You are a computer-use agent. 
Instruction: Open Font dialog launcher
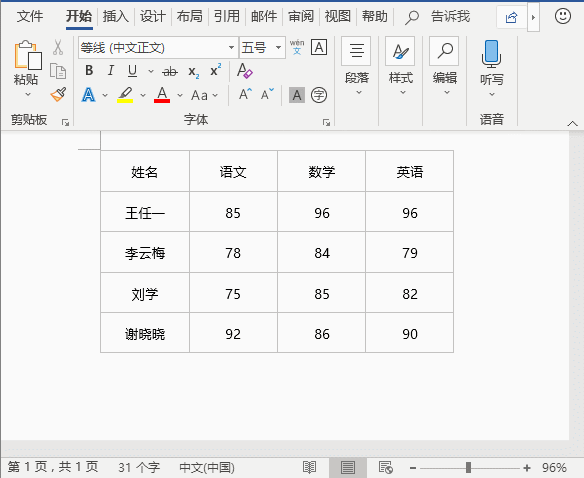(x=326, y=122)
